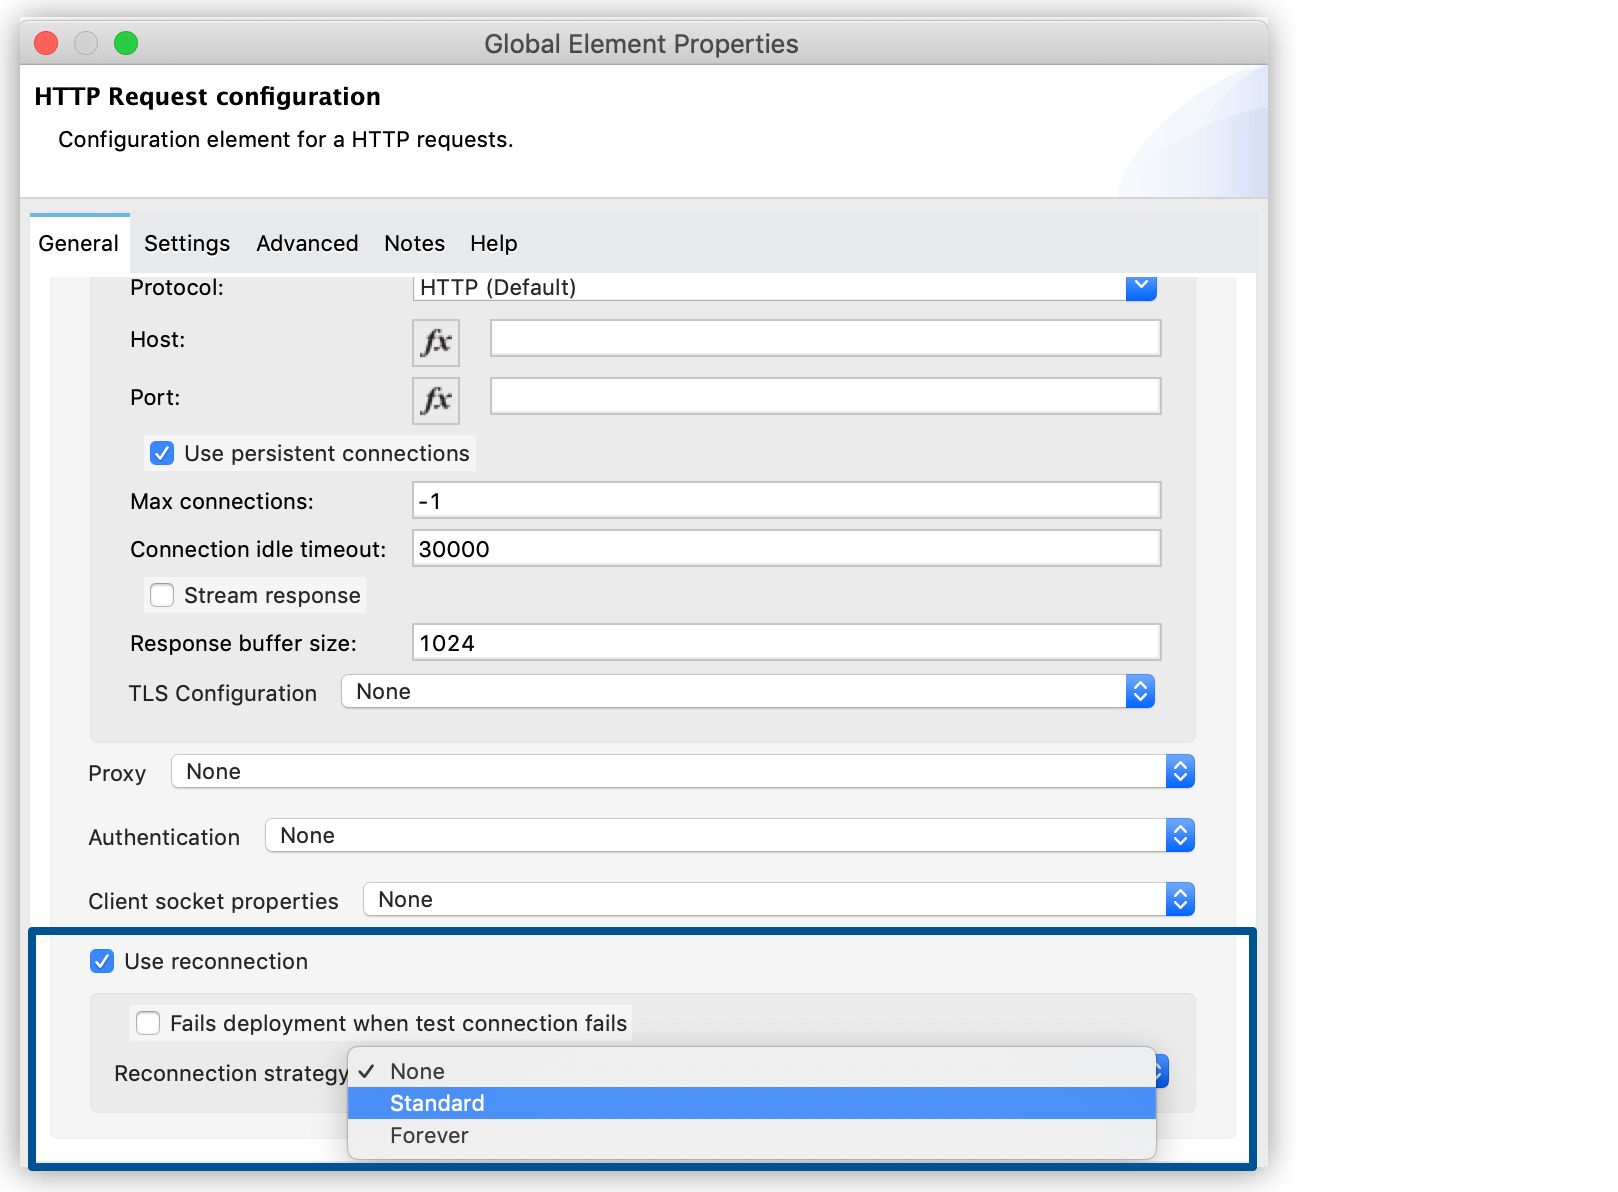Screen dimensions: 1618x1192
Task: Open the Notes tab
Action: click(x=414, y=243)
